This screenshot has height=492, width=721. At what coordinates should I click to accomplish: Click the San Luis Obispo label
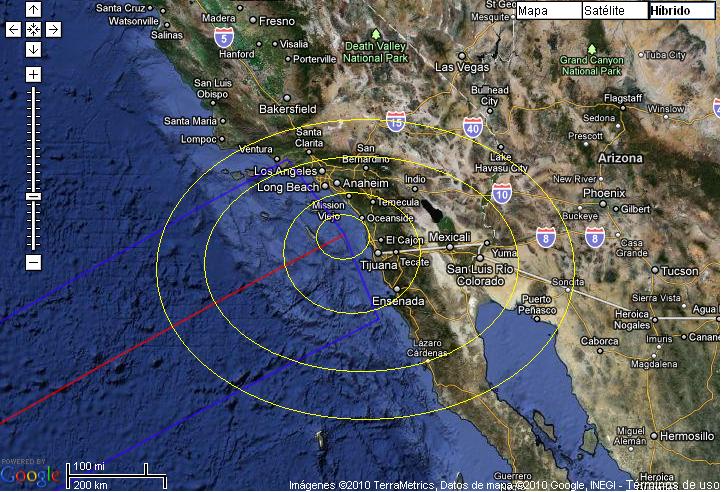212,88
